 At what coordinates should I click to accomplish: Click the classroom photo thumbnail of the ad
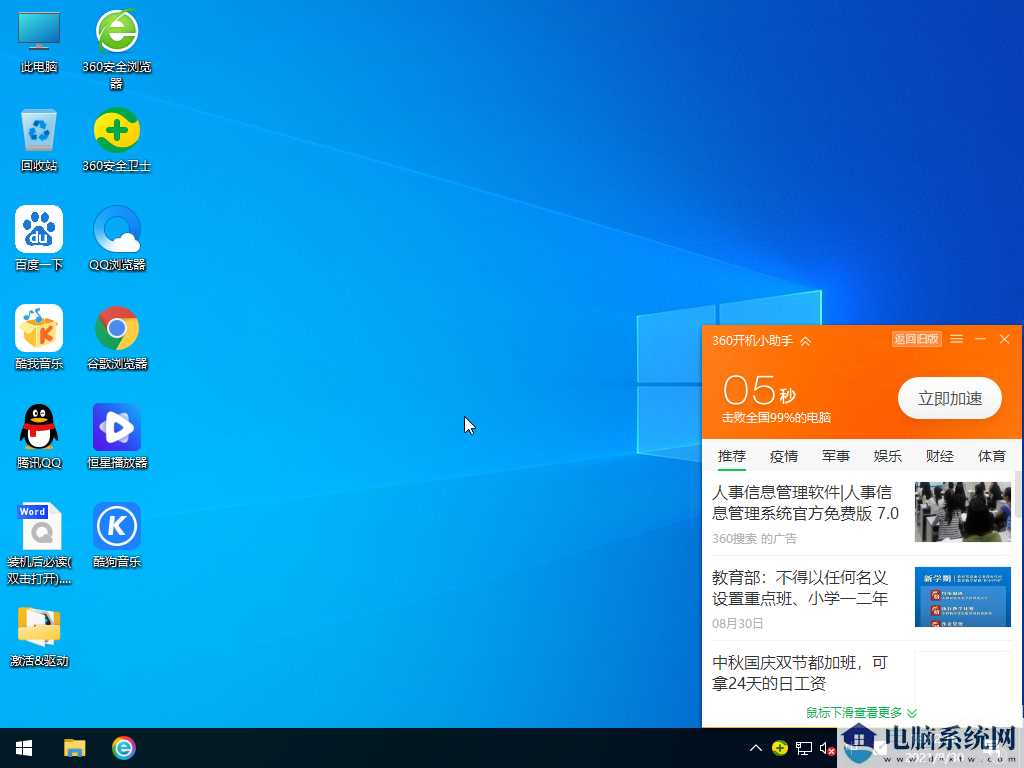click(963, 512)
